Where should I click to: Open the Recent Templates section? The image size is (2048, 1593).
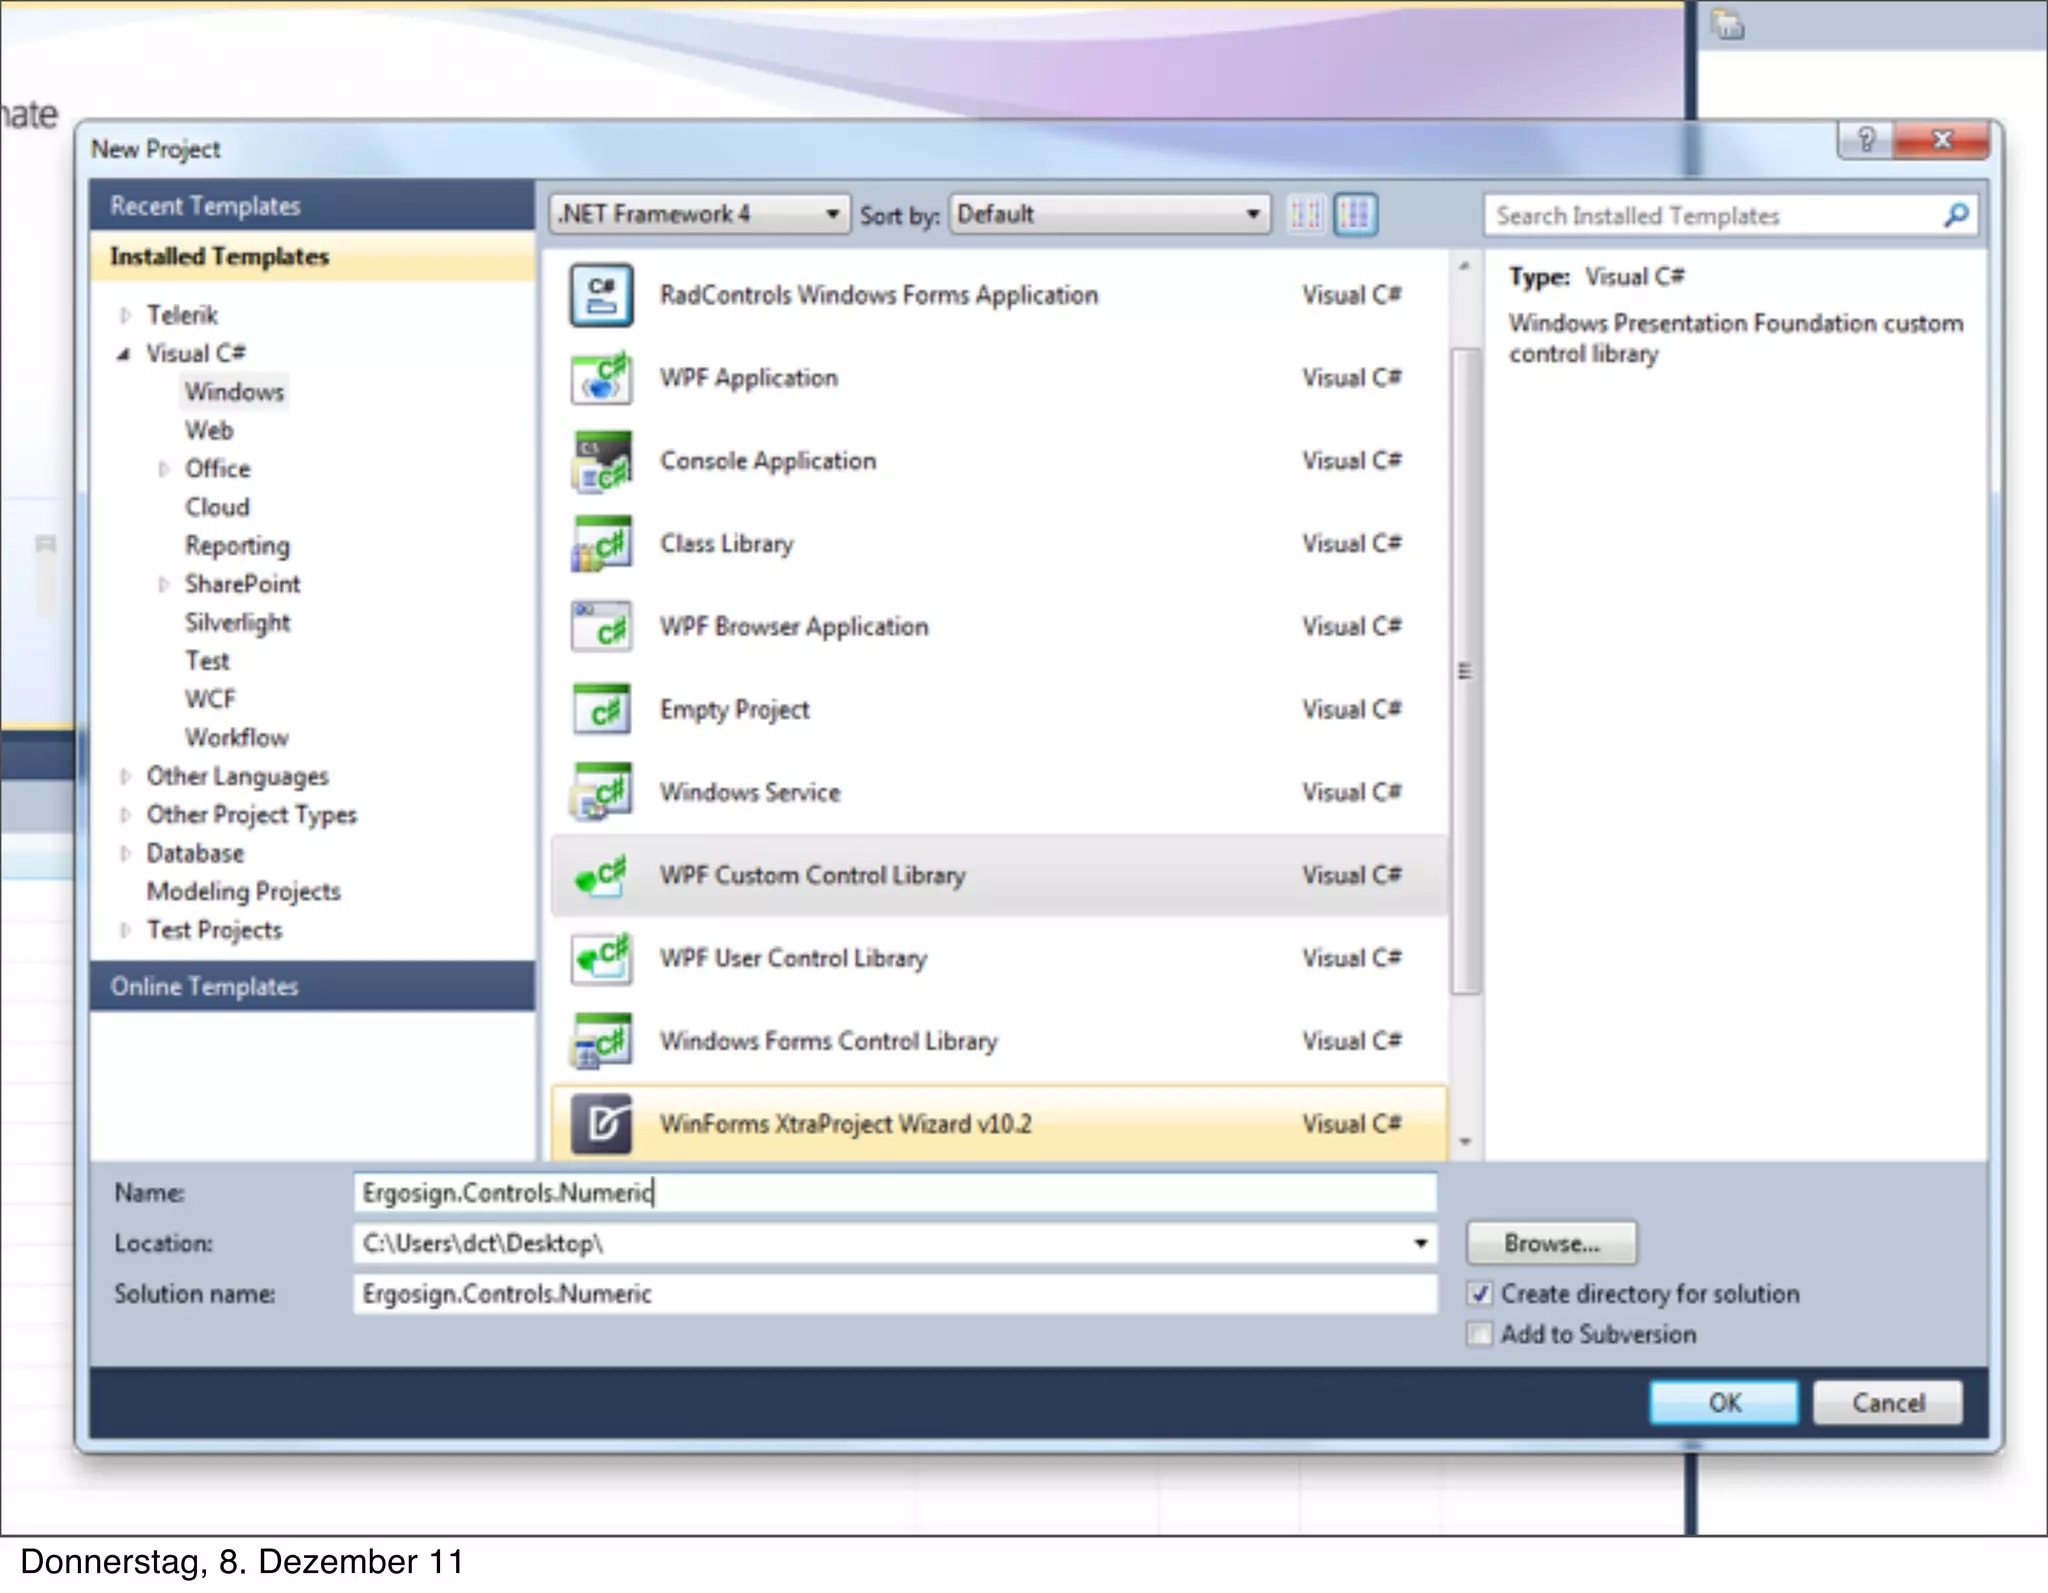(205, 206)
